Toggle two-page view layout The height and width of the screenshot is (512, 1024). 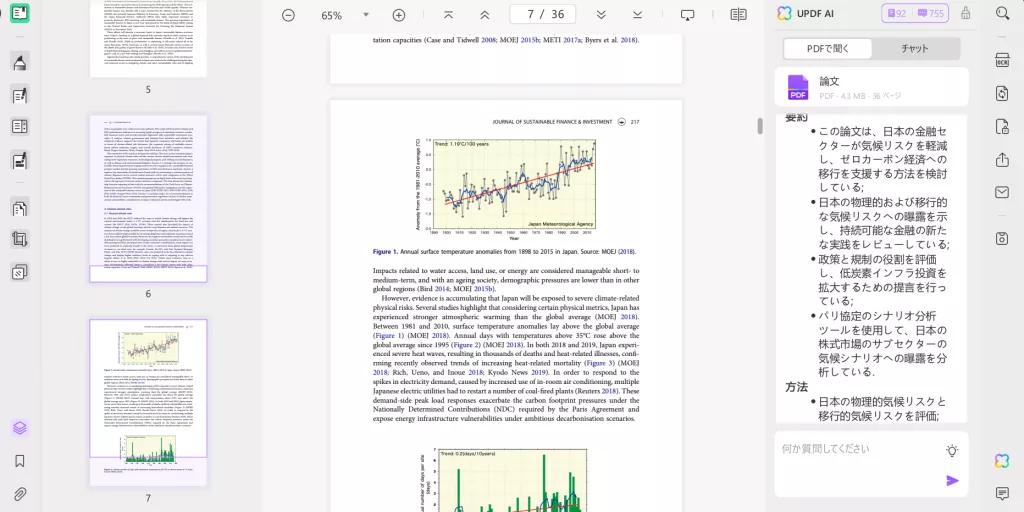tap(739, 15)
